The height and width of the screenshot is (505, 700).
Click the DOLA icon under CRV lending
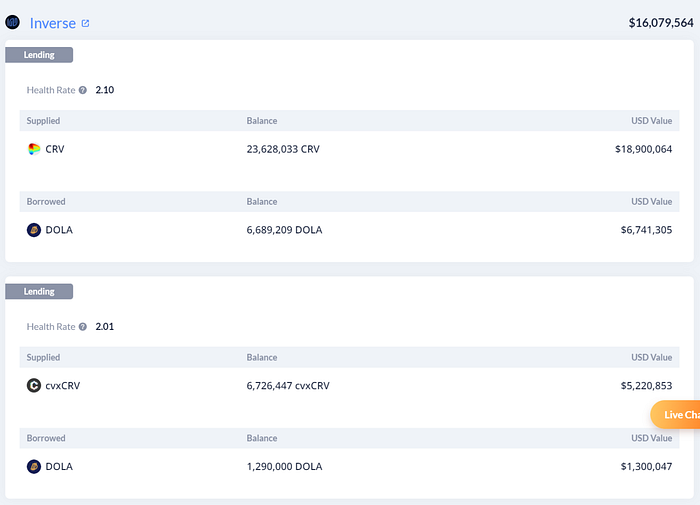point(34,230)
